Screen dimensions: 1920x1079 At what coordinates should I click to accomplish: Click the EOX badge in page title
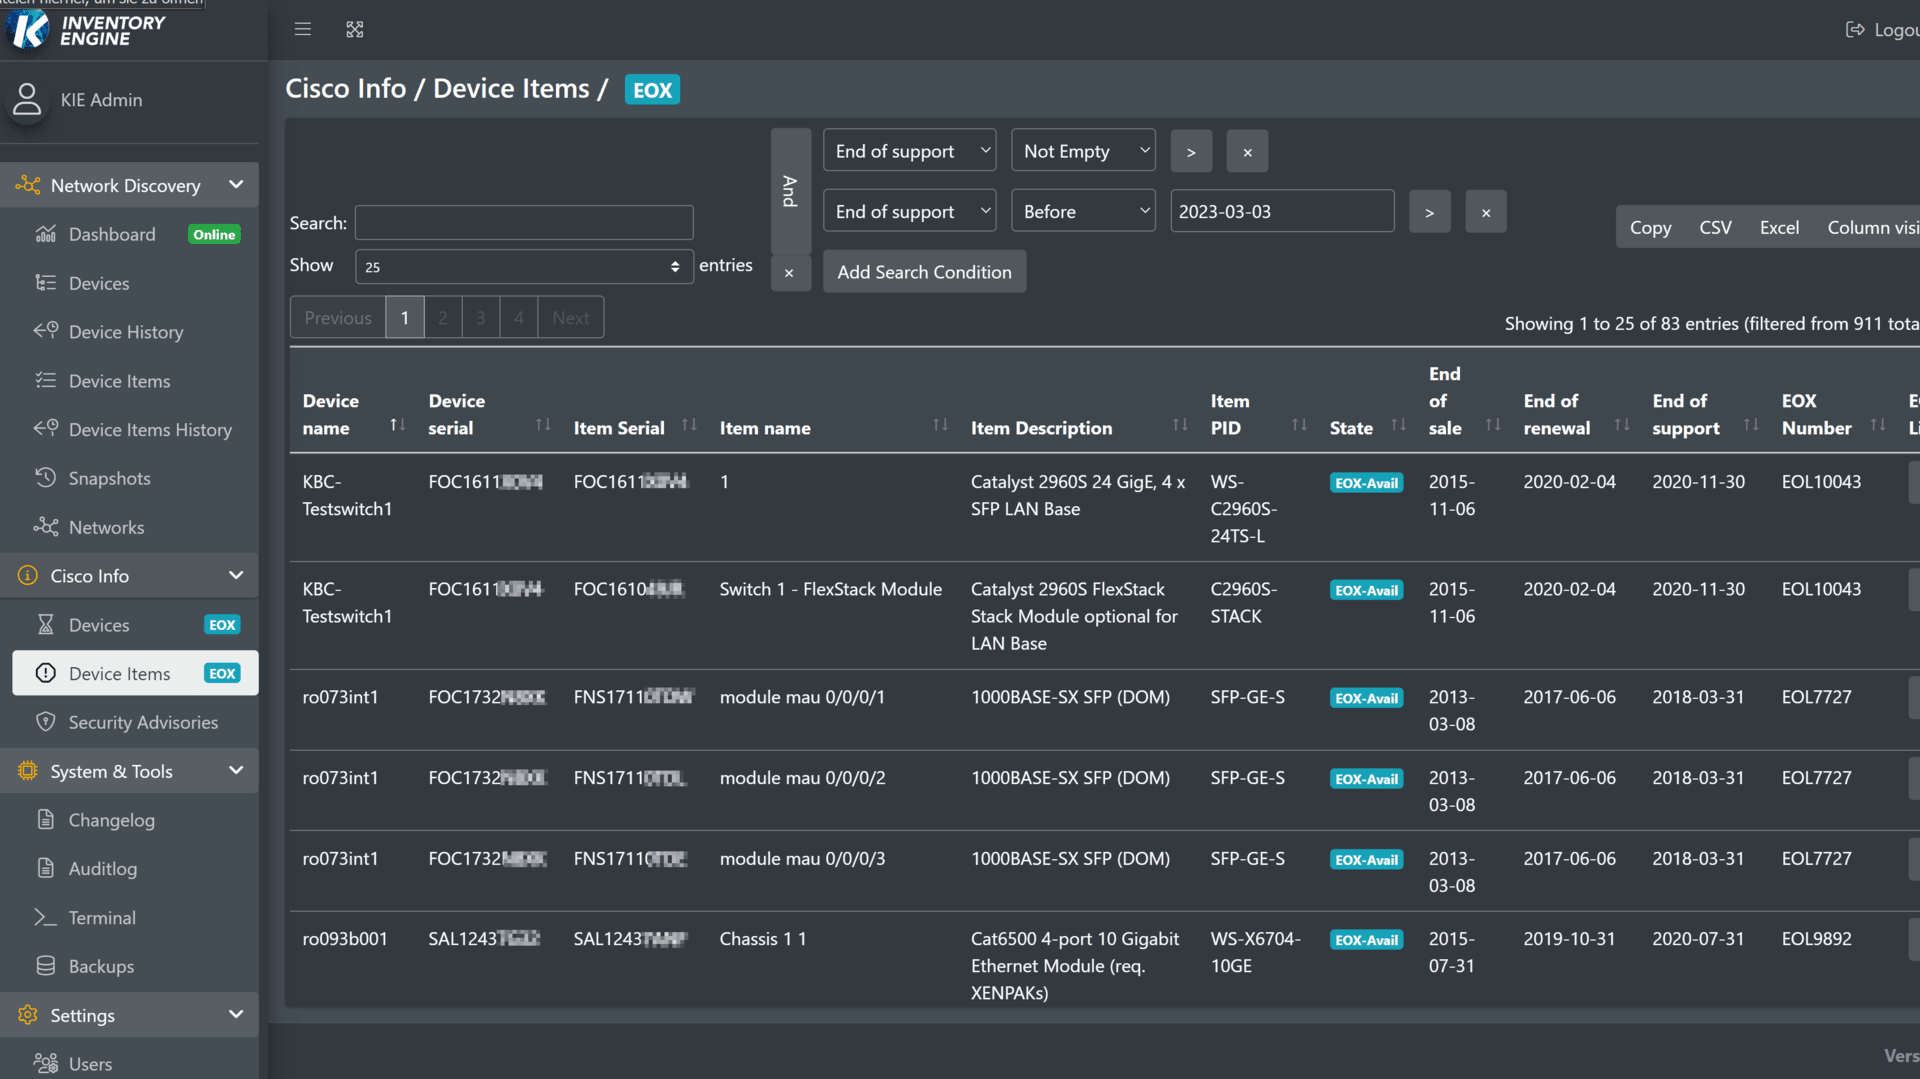pyautogui.click(x=652, y=90)
